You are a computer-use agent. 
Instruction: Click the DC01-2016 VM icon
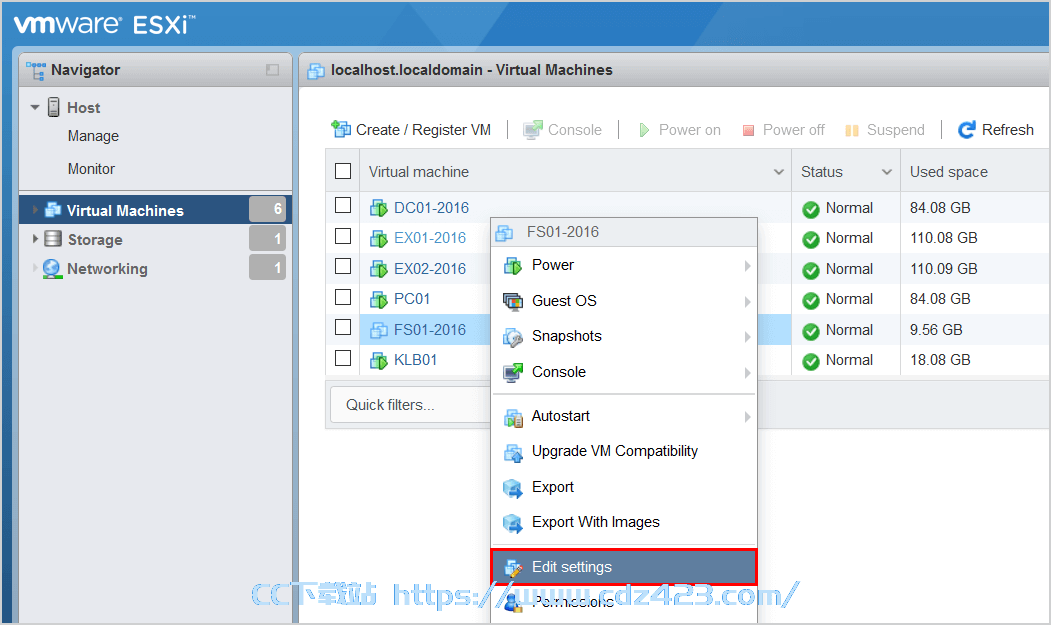point(379,208)
